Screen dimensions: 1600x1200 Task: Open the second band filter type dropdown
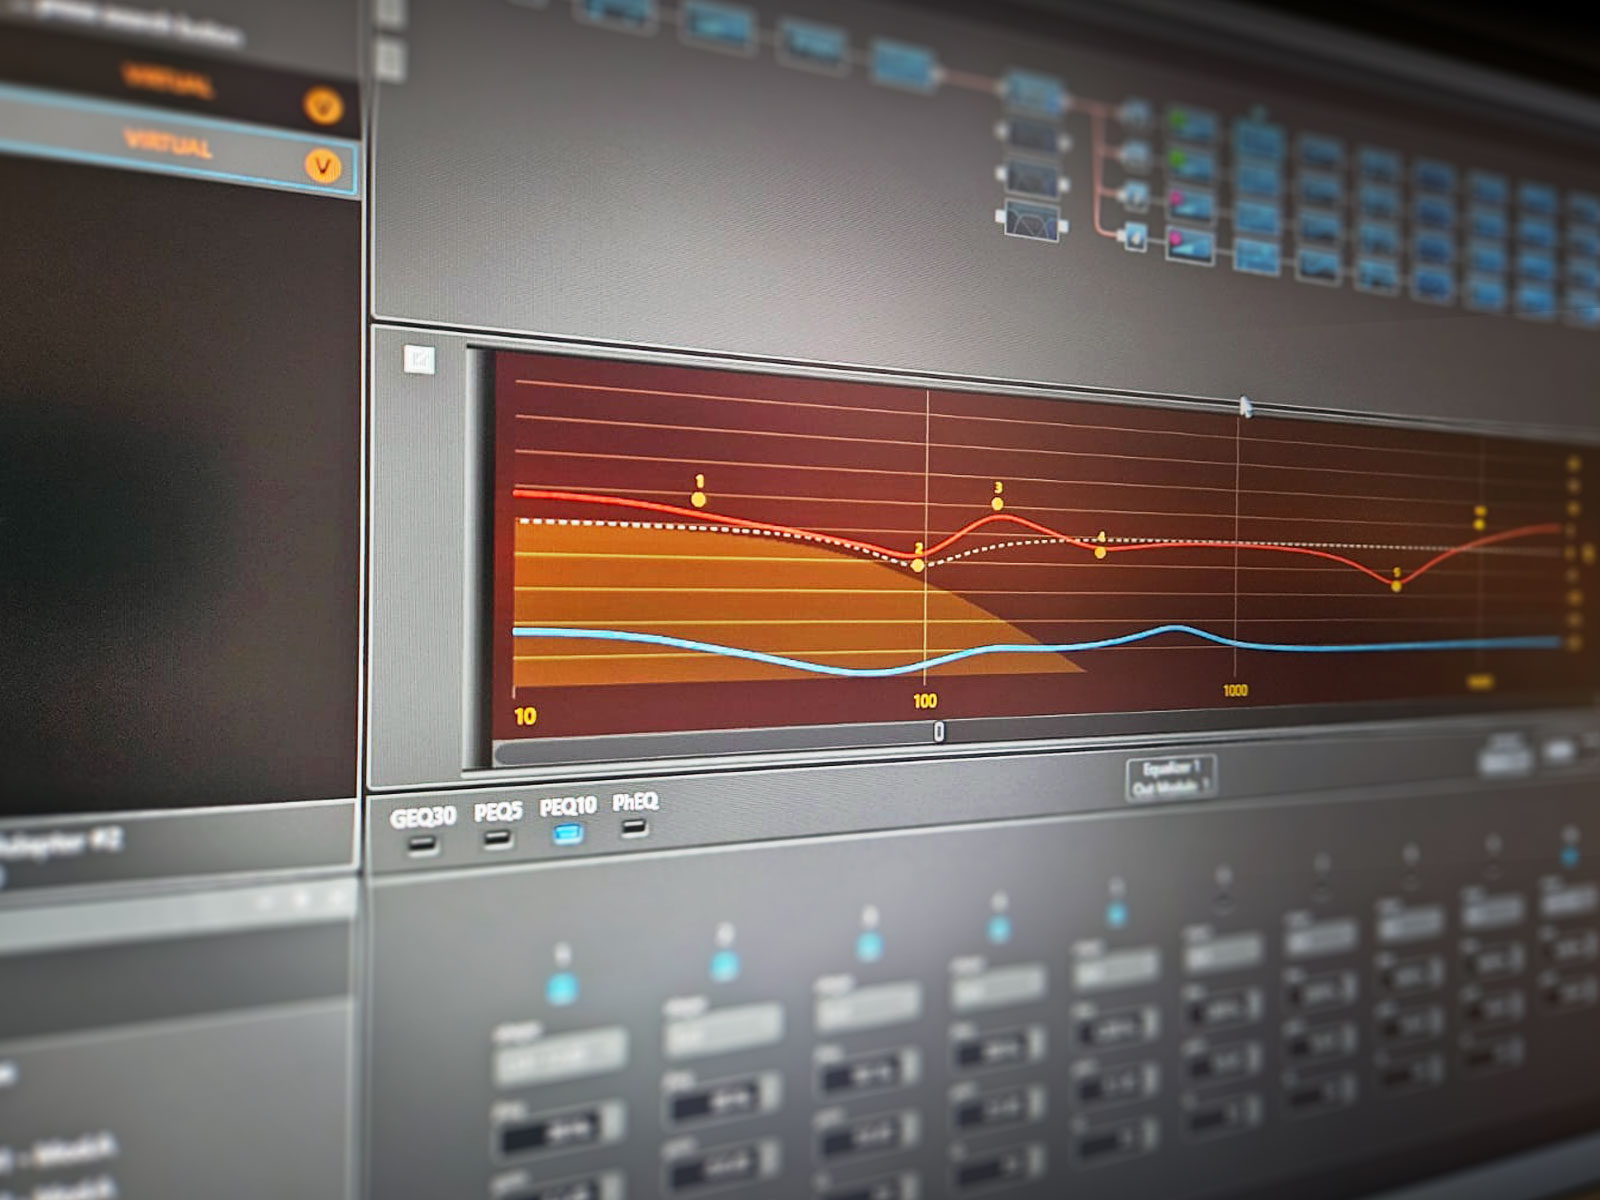pos(722,1029)
